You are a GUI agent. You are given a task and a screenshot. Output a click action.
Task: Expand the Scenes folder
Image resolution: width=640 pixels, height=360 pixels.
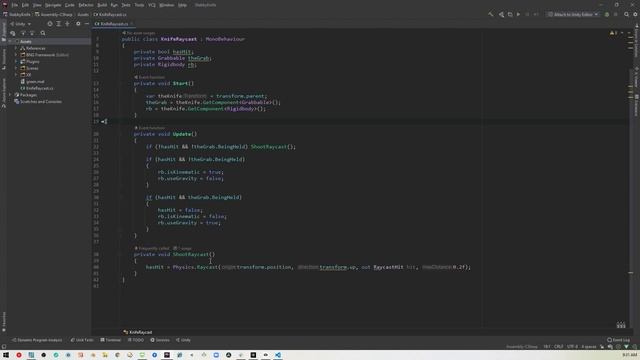point(16,68)
